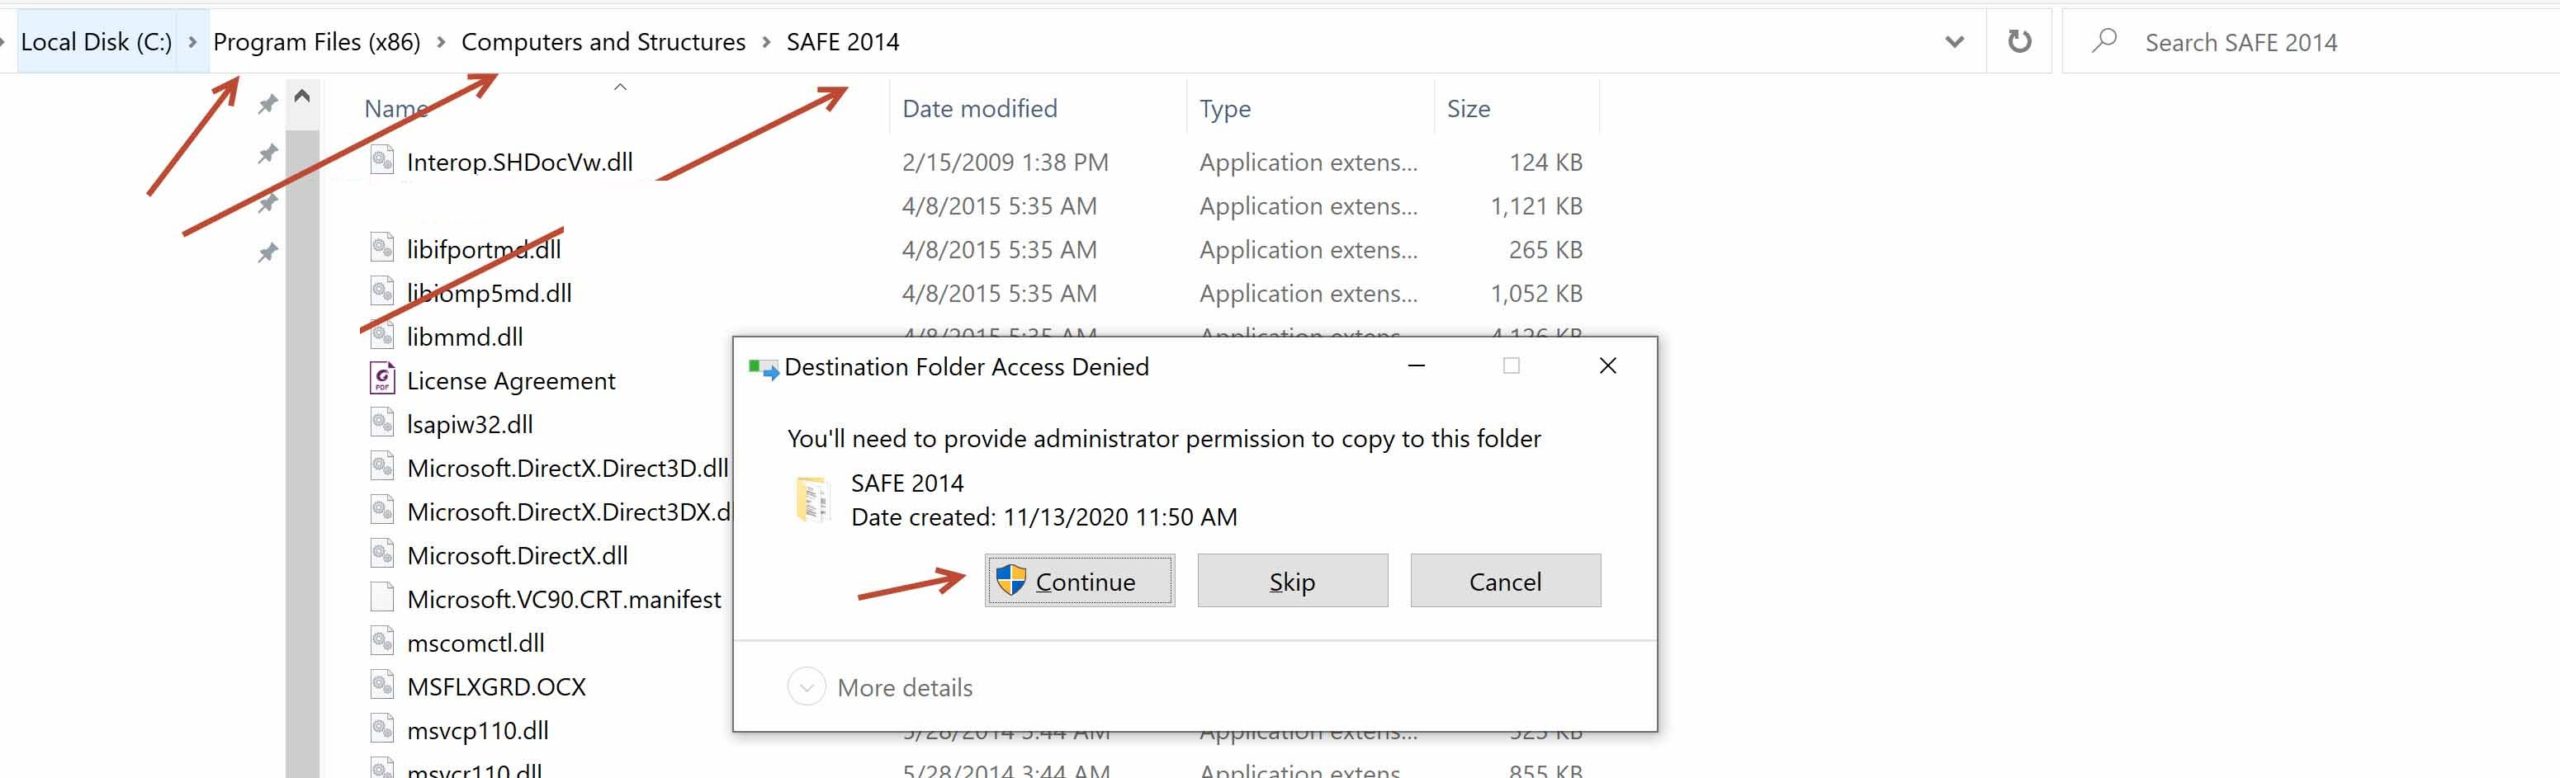Click the Interop.SHDocVw.dll file icon
Viewport: 2560px width, 778px height.
pyautogui.click(x=382, y=161)
